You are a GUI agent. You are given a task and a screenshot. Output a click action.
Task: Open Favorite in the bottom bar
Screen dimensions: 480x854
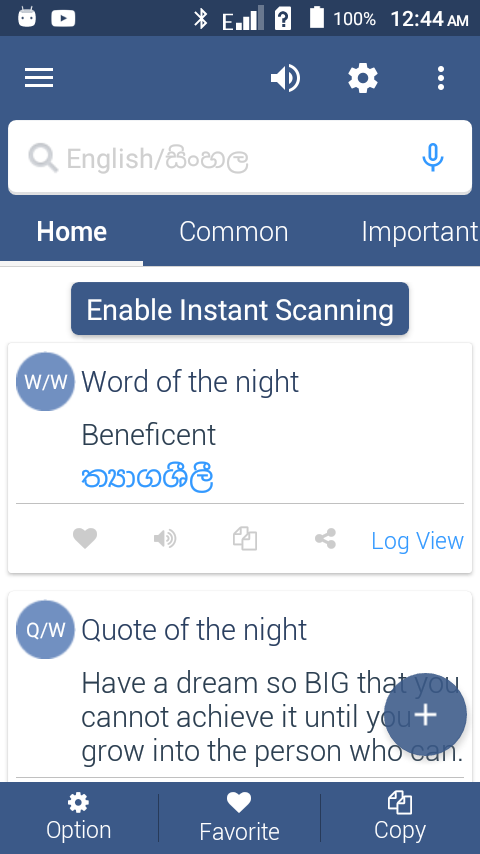[239, 817]
